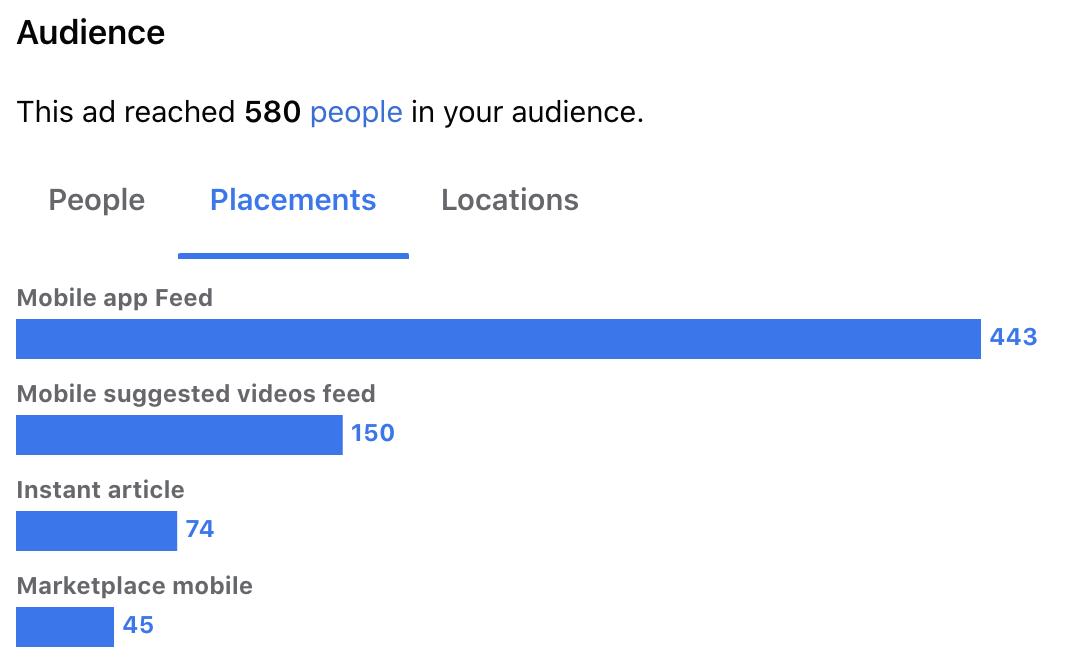This screenshot has width=1084, height=658.
Task: Select the 74 reach value
Action: click(200, 529)
